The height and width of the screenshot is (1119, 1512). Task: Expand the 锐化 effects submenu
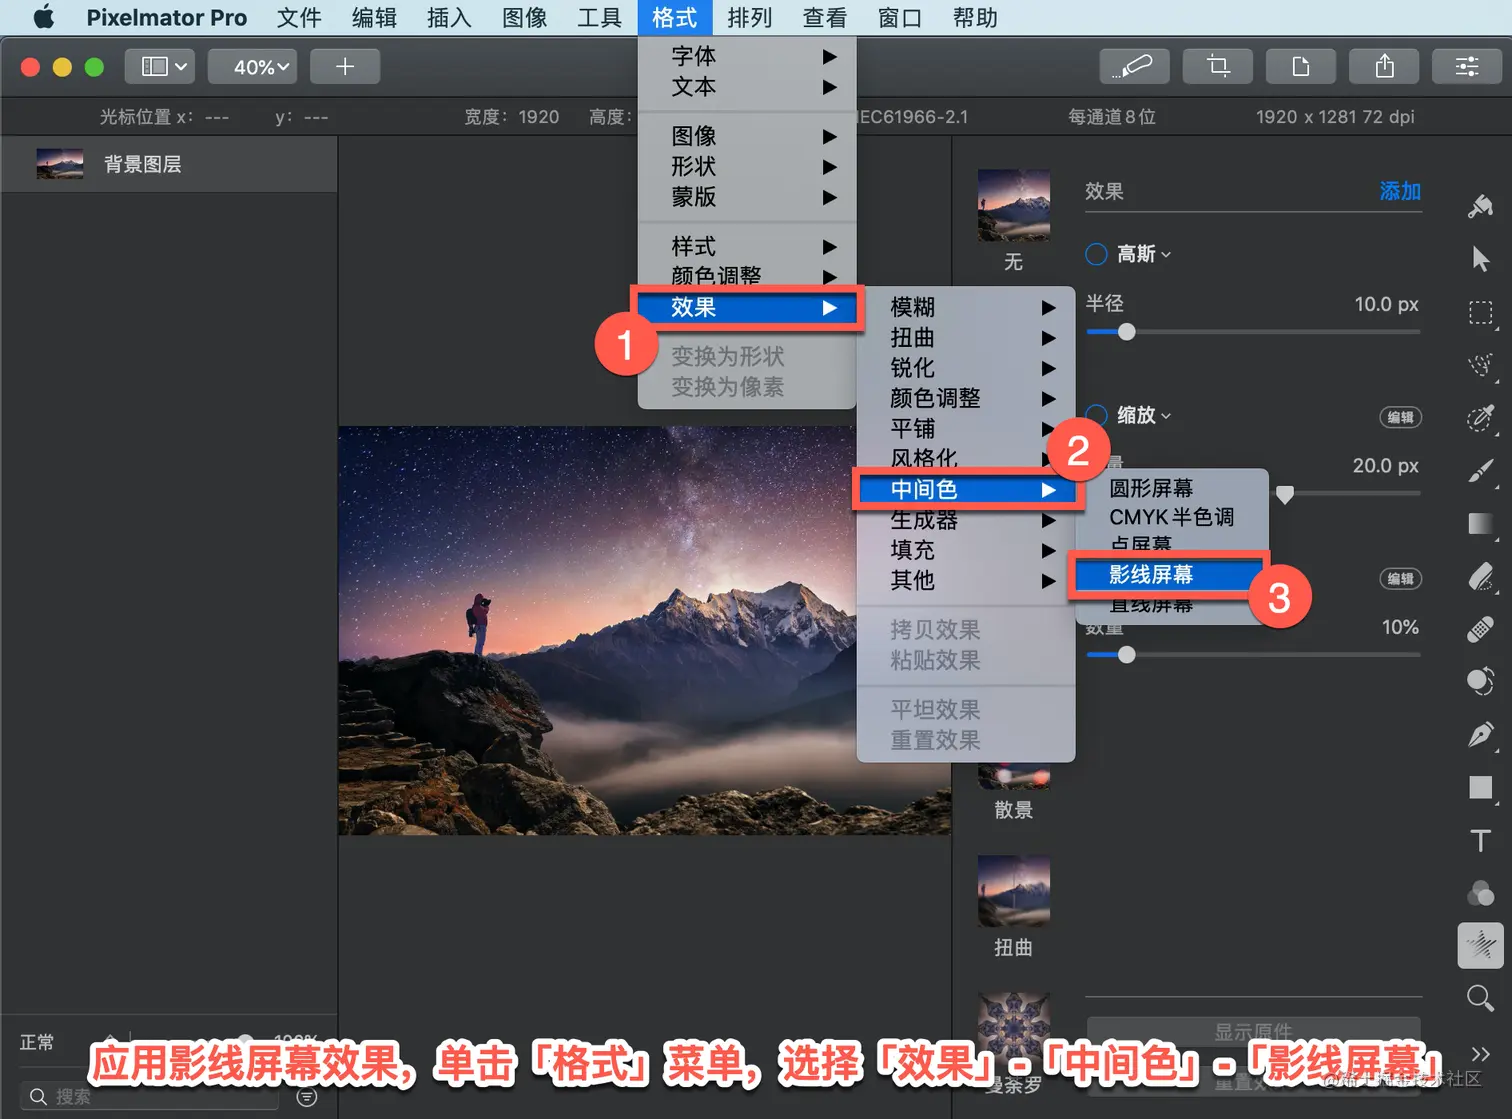tap(966, 367)
